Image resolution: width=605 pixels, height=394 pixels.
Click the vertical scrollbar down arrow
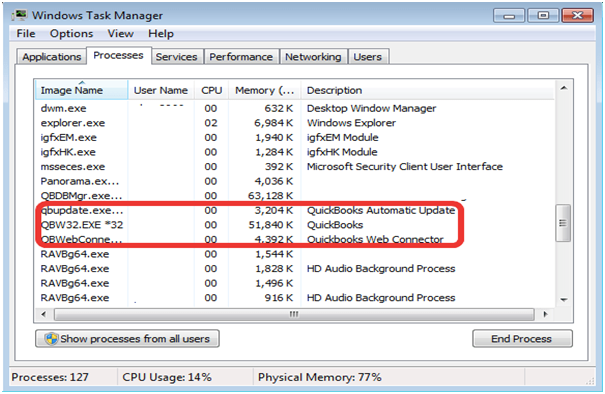(x=564, y=299)
